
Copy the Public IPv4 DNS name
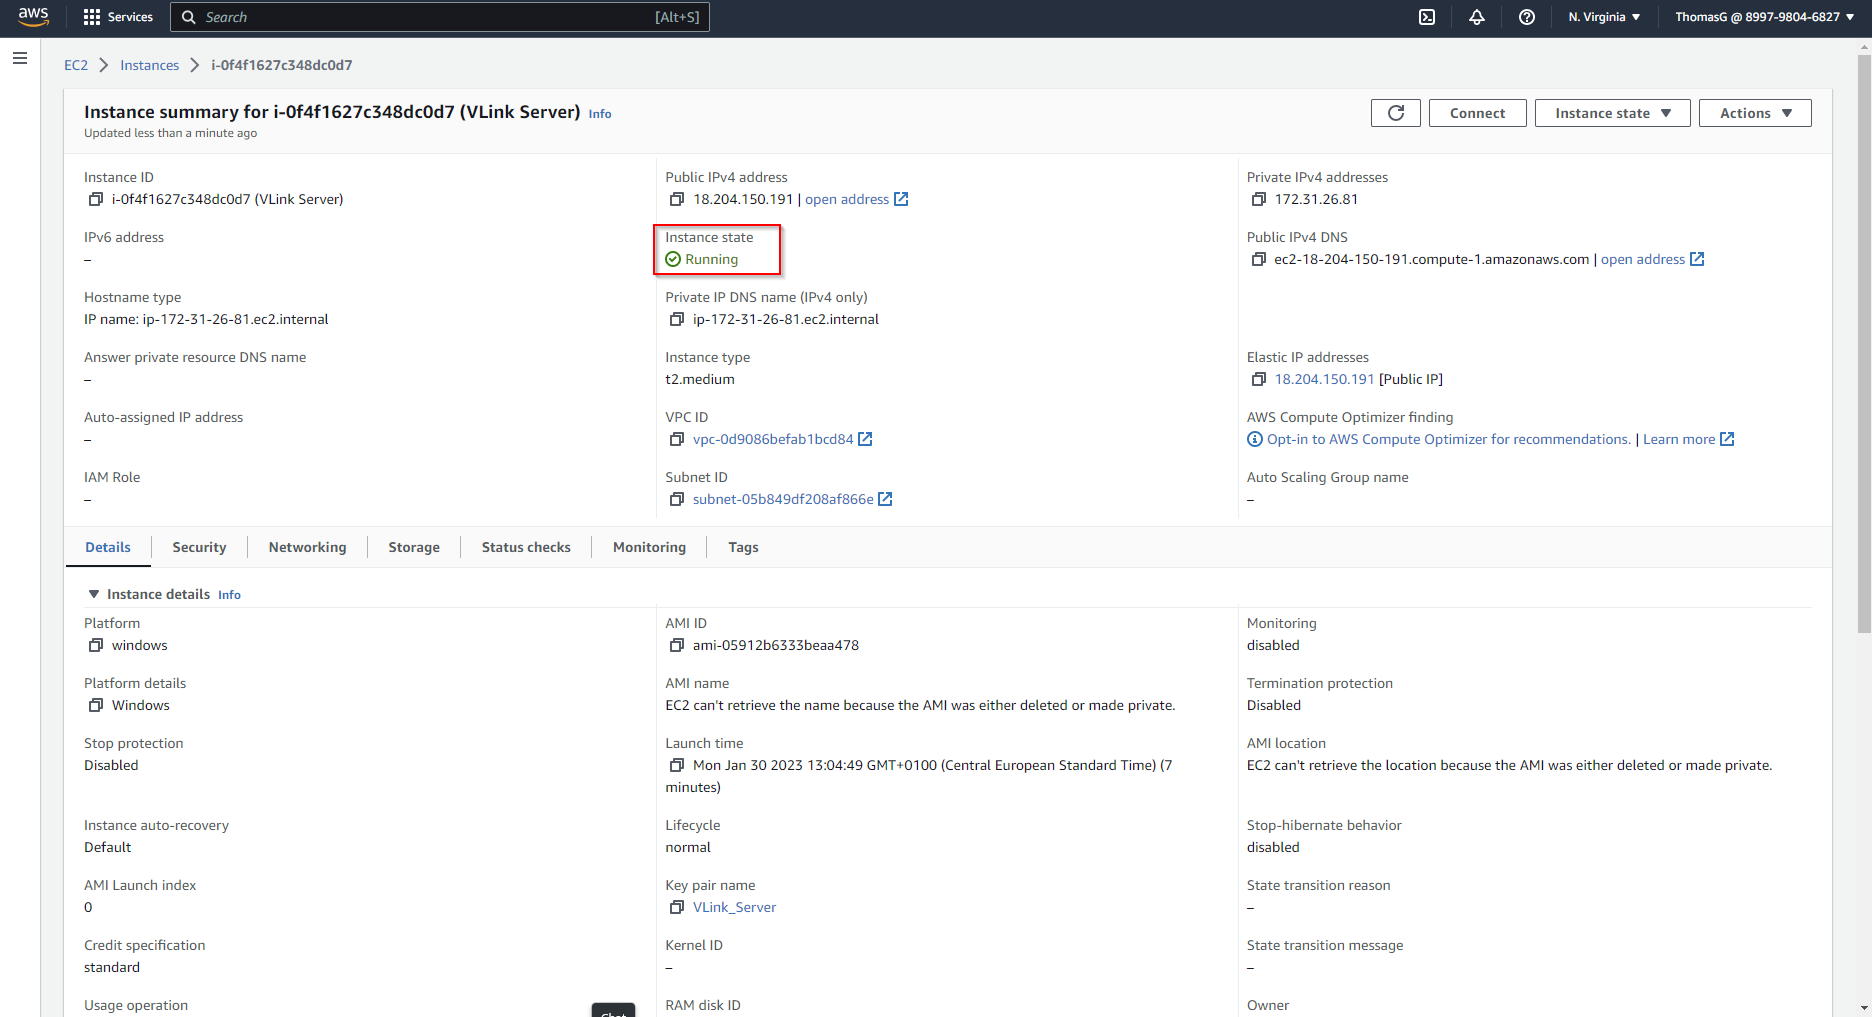click(1258, 259)
